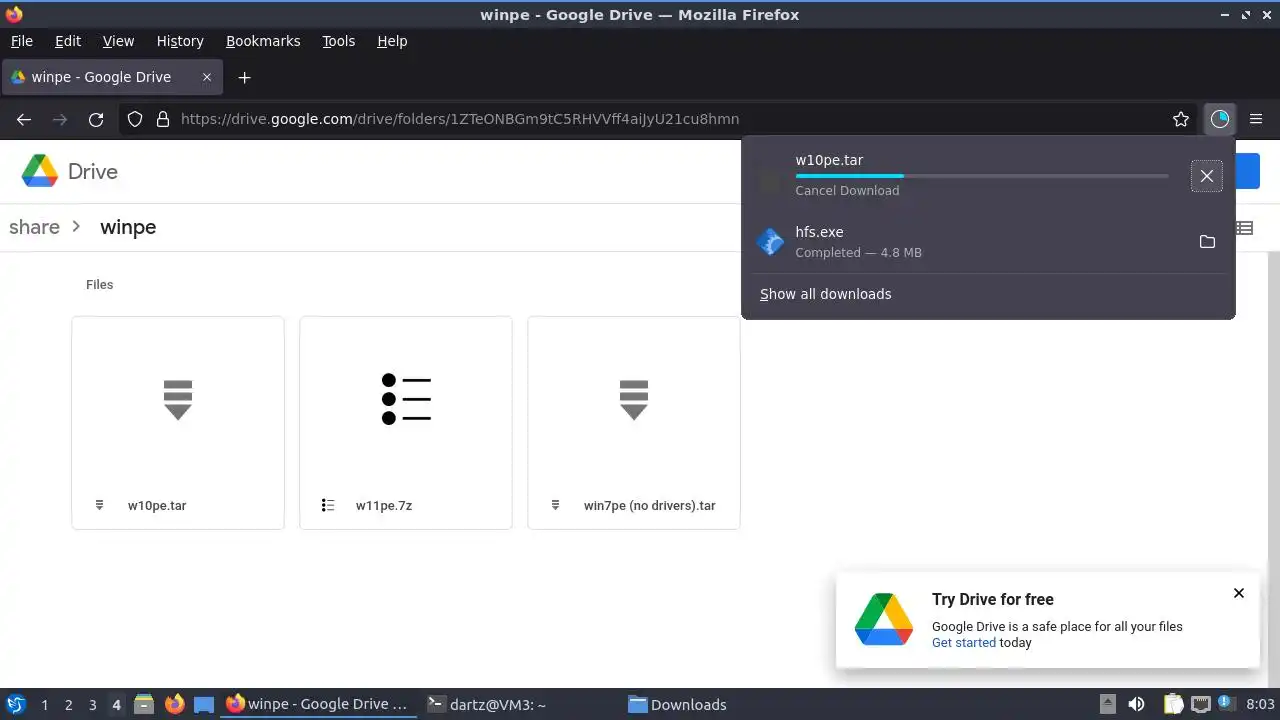Open the Help menu
Image resolution: width=1280 pixels, height=720 pixels.
(392, 41)
